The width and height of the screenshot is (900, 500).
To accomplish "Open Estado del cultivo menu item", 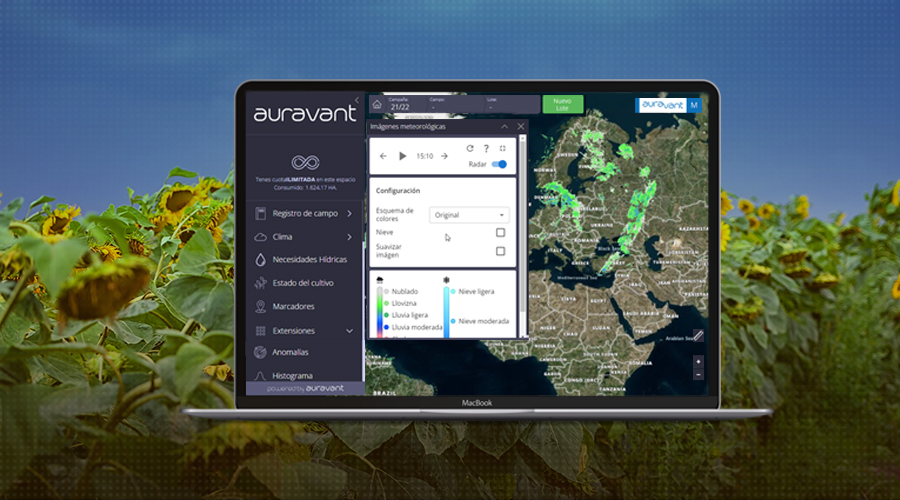I will [302, 283].
